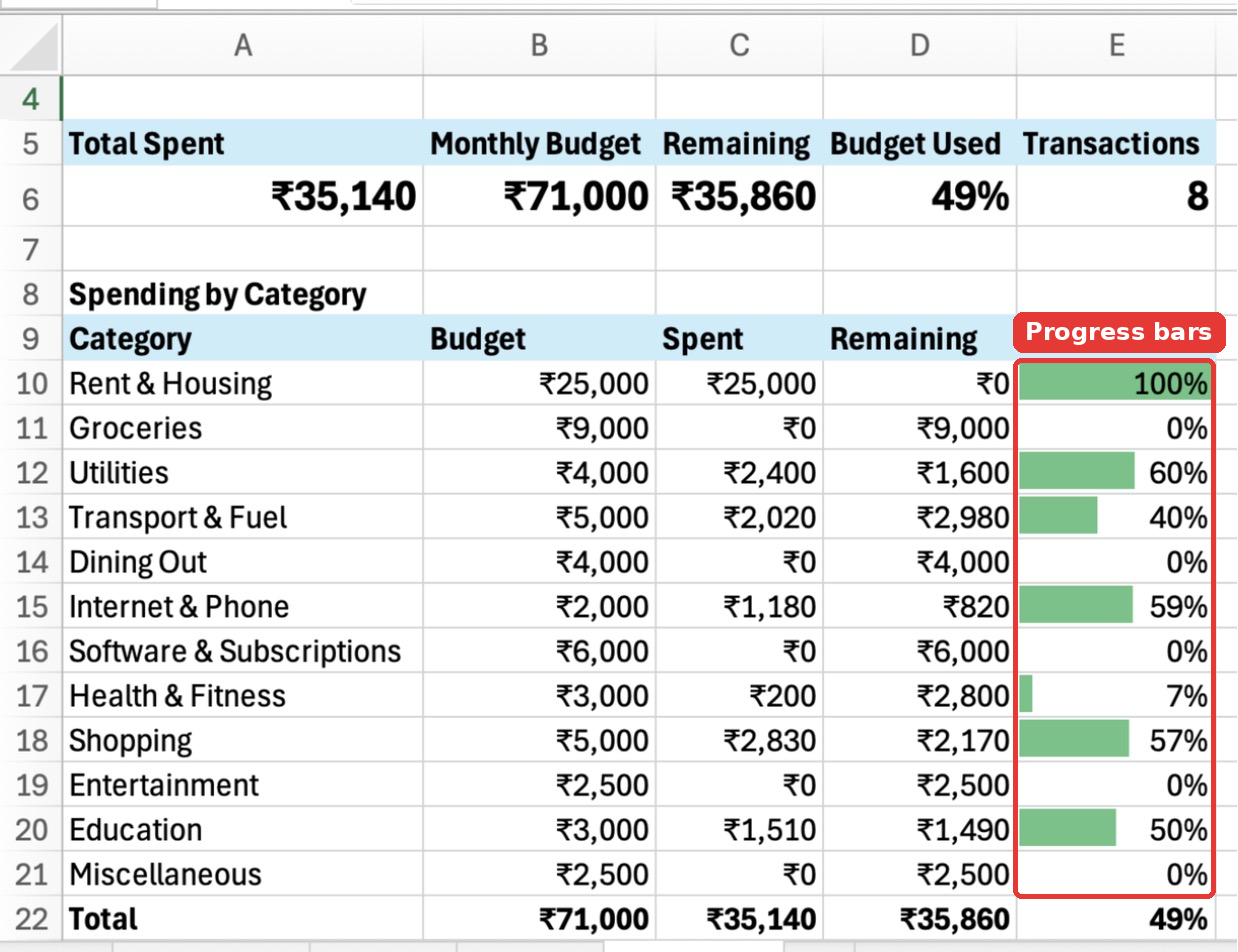Select the transactions count cell showing 8
The image size is (1238, 952).
(1116, 197)
